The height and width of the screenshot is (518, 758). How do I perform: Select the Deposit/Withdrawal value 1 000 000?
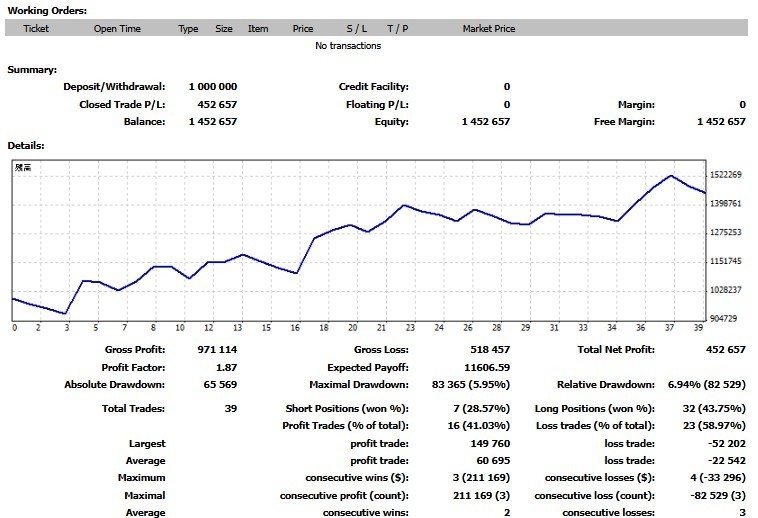point(213,87)
